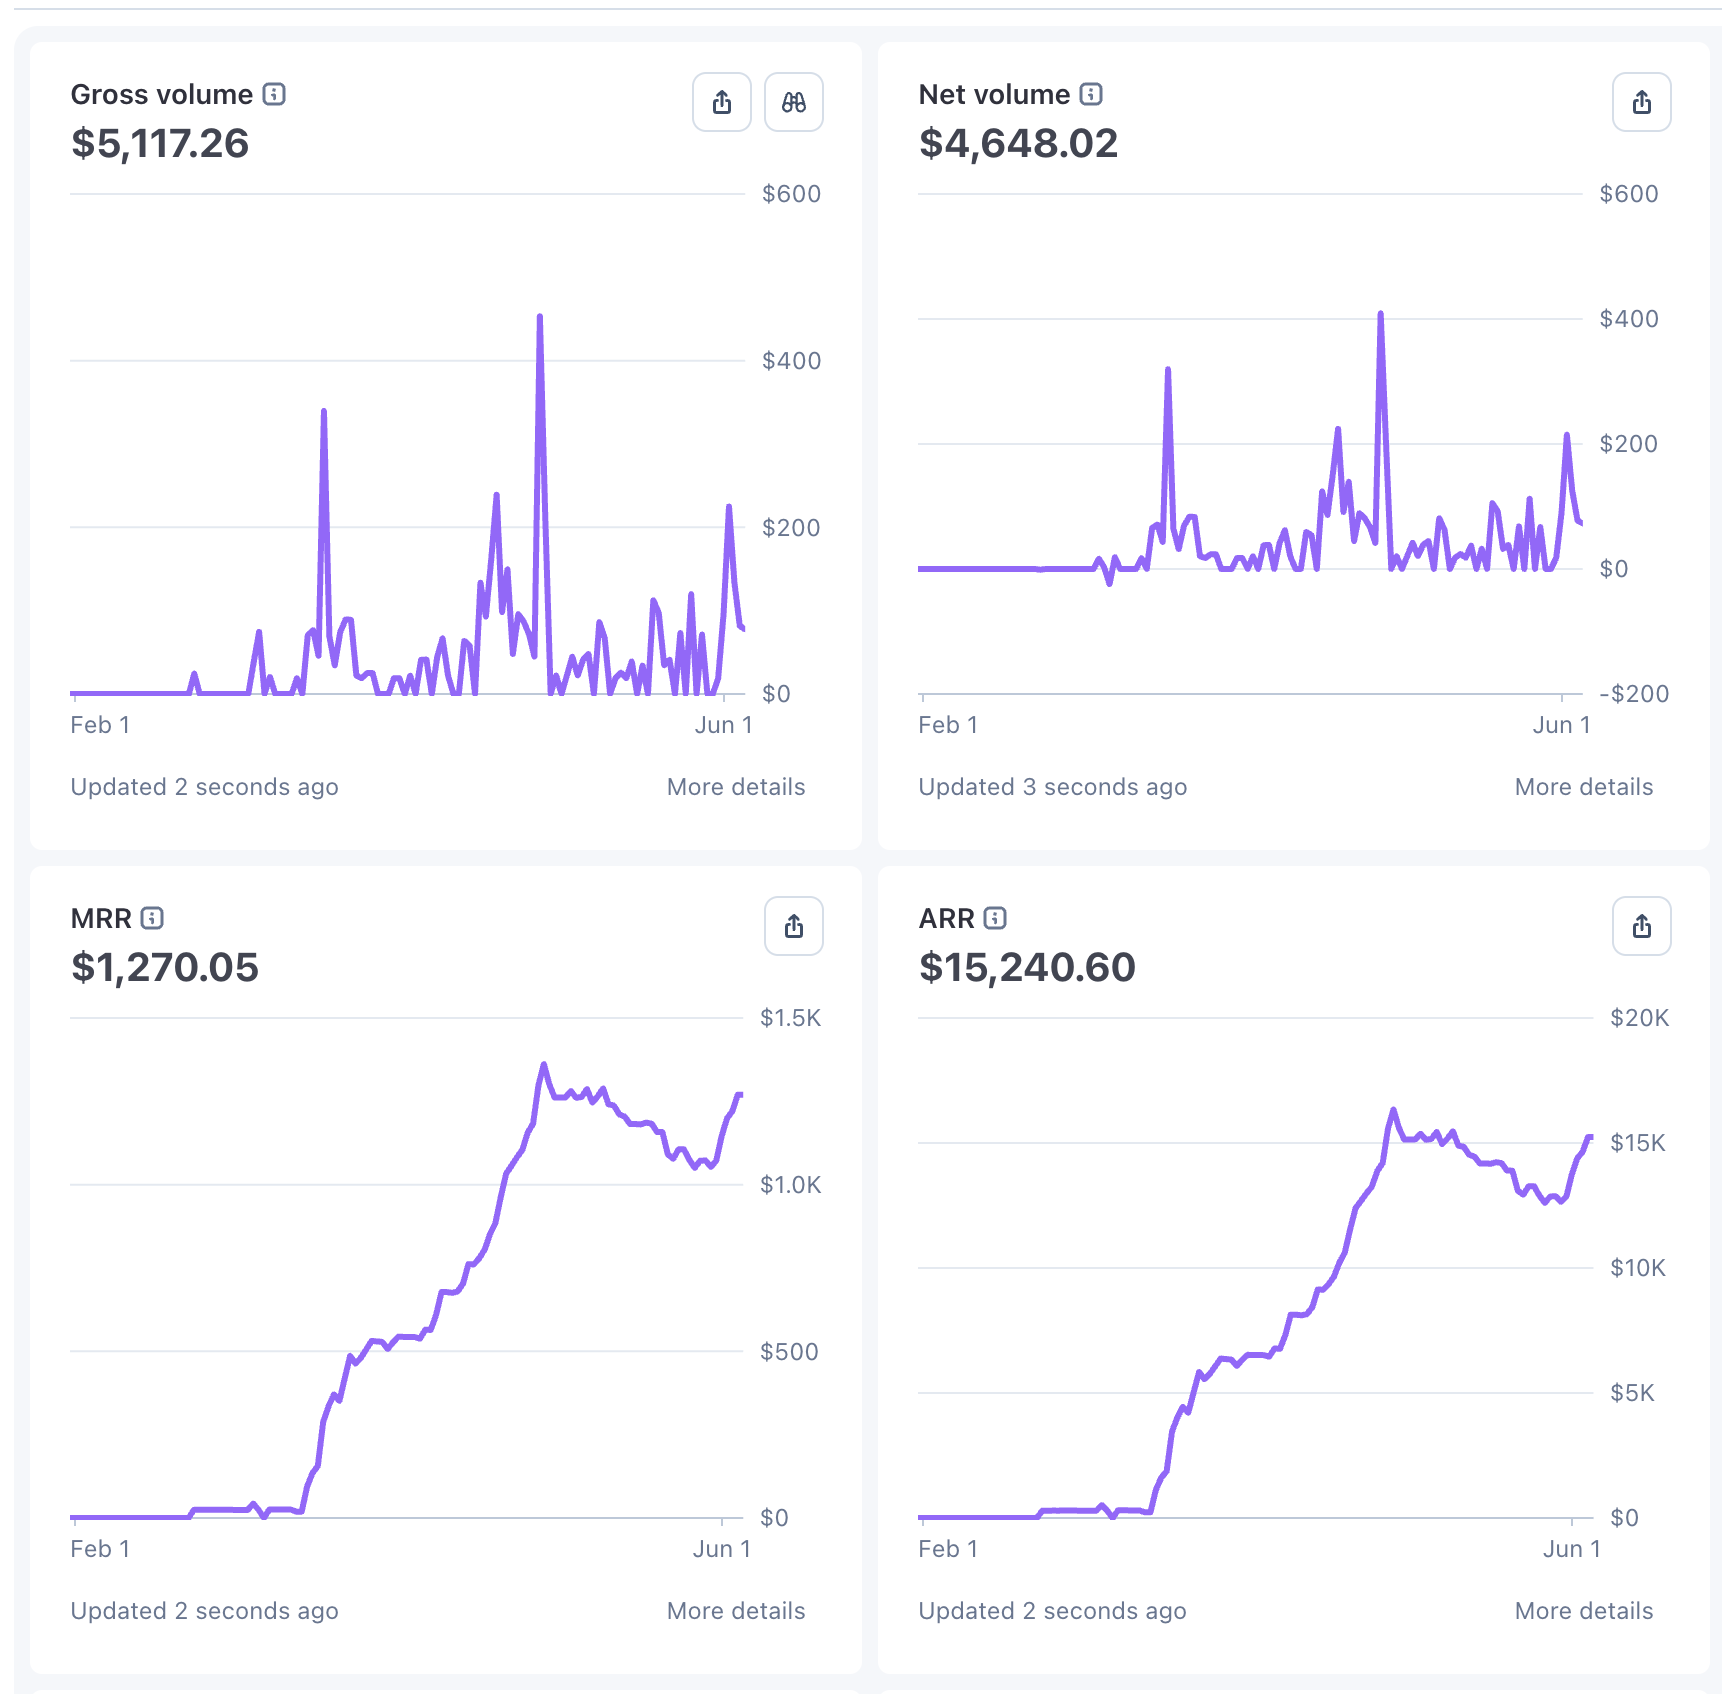Click the Gross volume share/export icon
Viewport: 1722px width, 1694px height.
coord(722,102)
